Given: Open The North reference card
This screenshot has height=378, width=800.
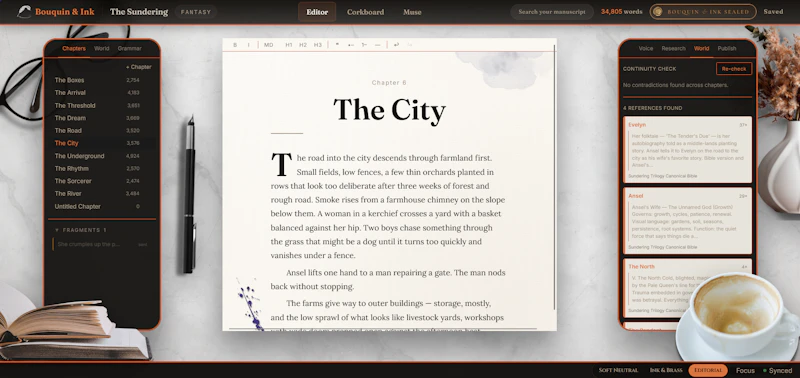Looking at the screenshot, I should click(687, 288).
